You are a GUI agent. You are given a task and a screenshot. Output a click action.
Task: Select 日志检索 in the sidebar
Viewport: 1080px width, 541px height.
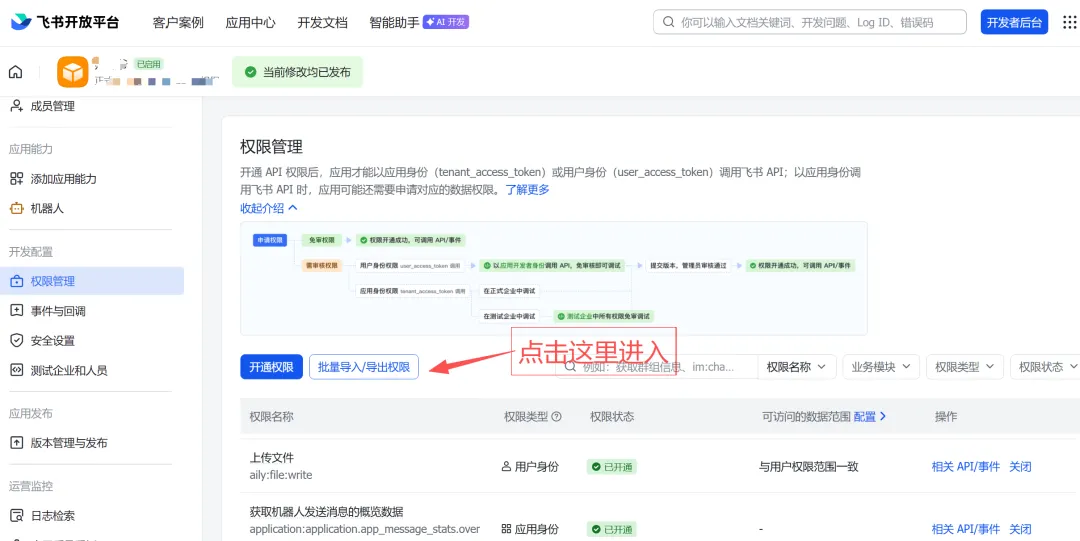53,516
